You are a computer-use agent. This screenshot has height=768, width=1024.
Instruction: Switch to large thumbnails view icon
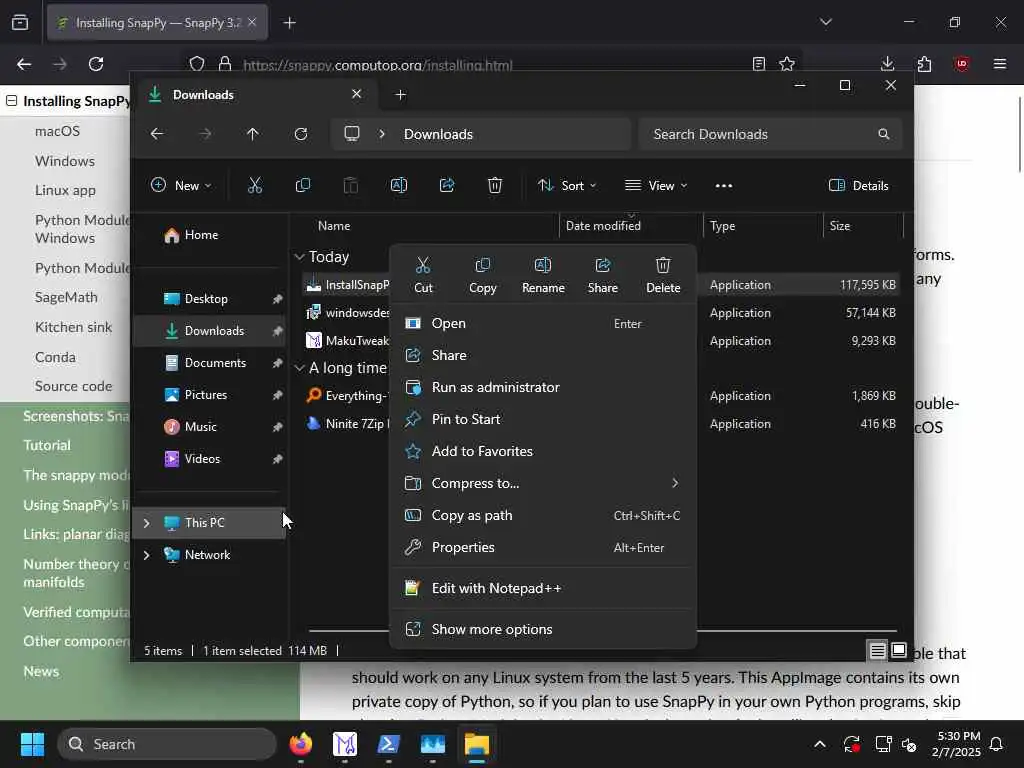899,650
